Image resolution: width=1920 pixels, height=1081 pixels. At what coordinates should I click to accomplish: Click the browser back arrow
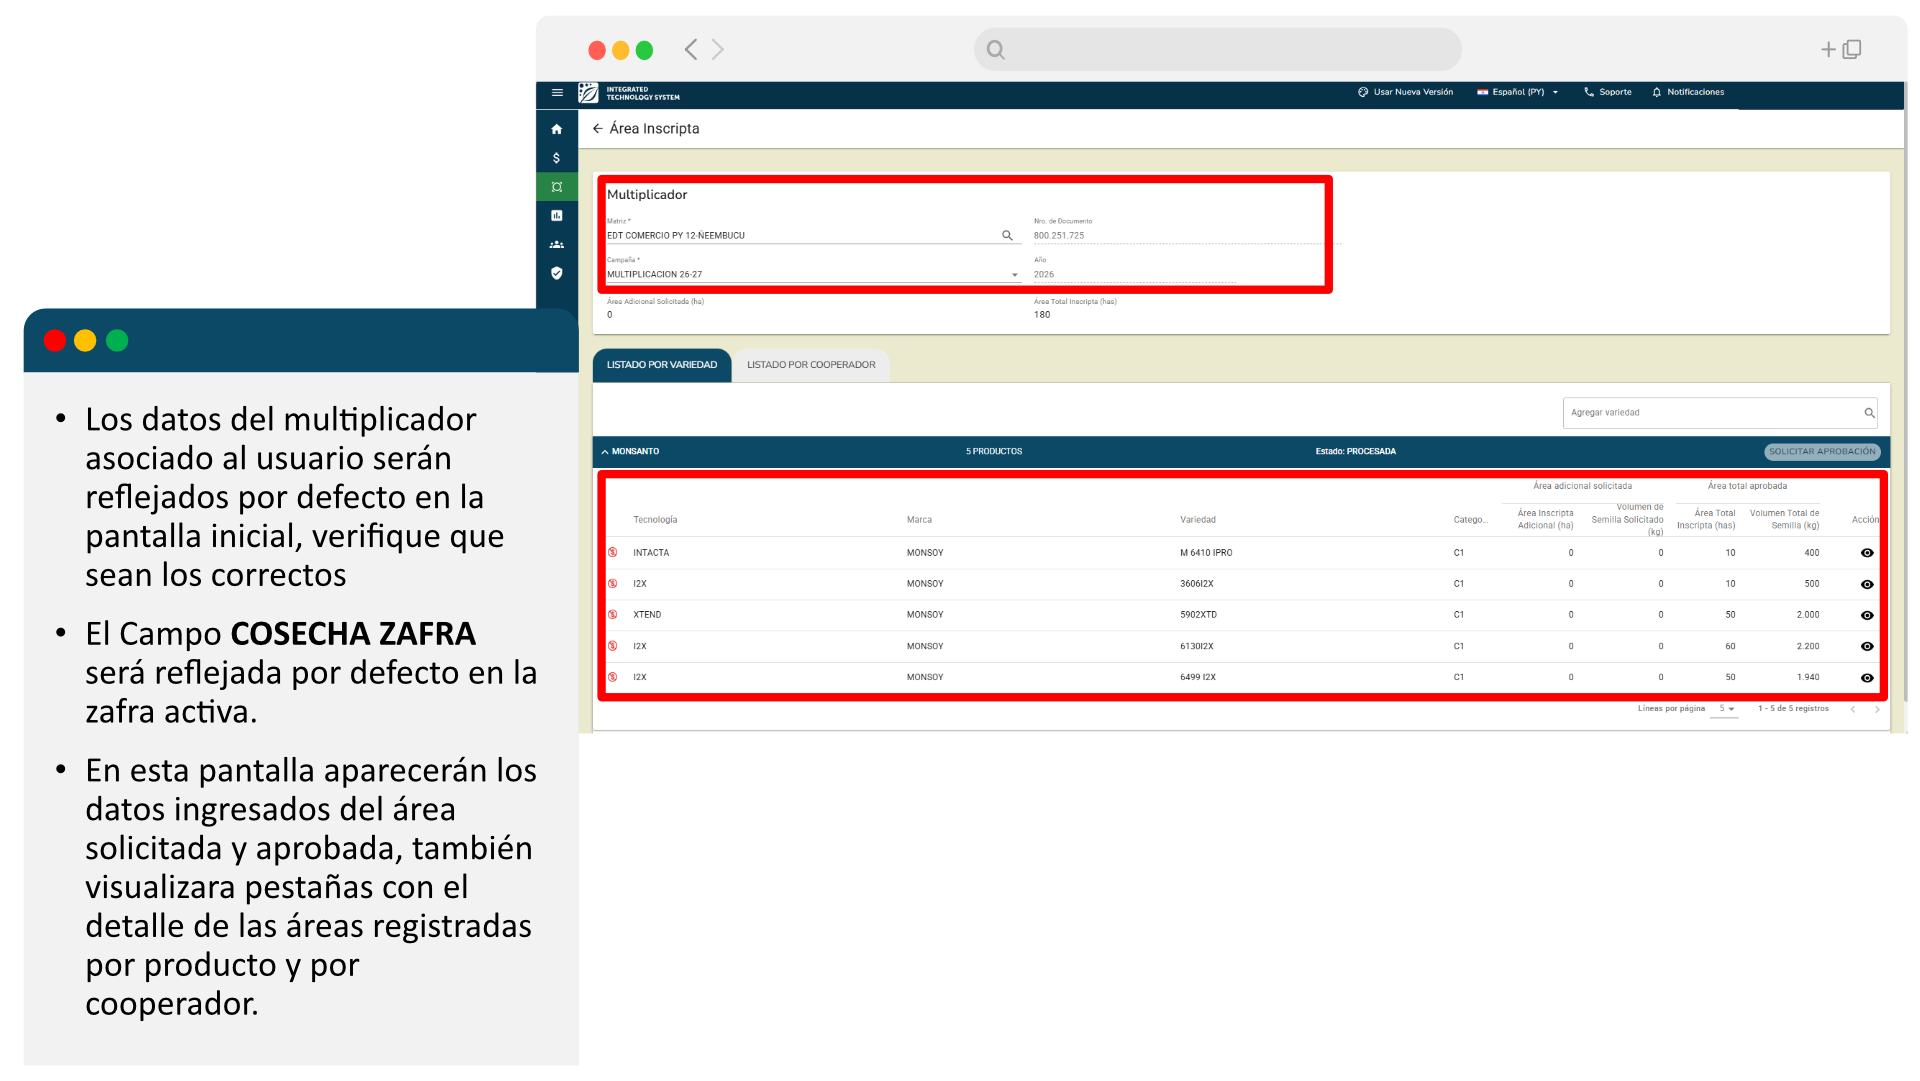point(691,50)
